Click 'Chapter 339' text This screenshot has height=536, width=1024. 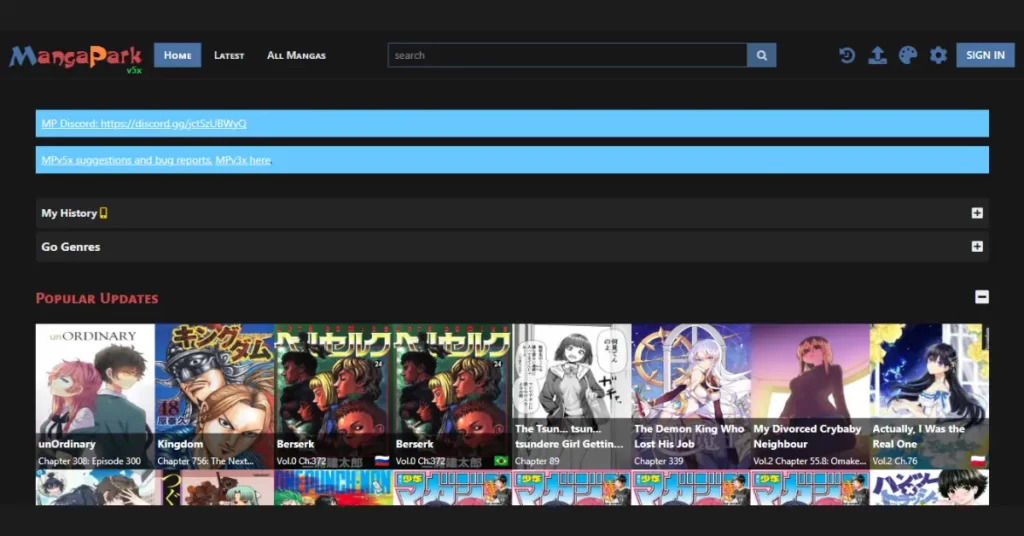(x=658, y=461)
